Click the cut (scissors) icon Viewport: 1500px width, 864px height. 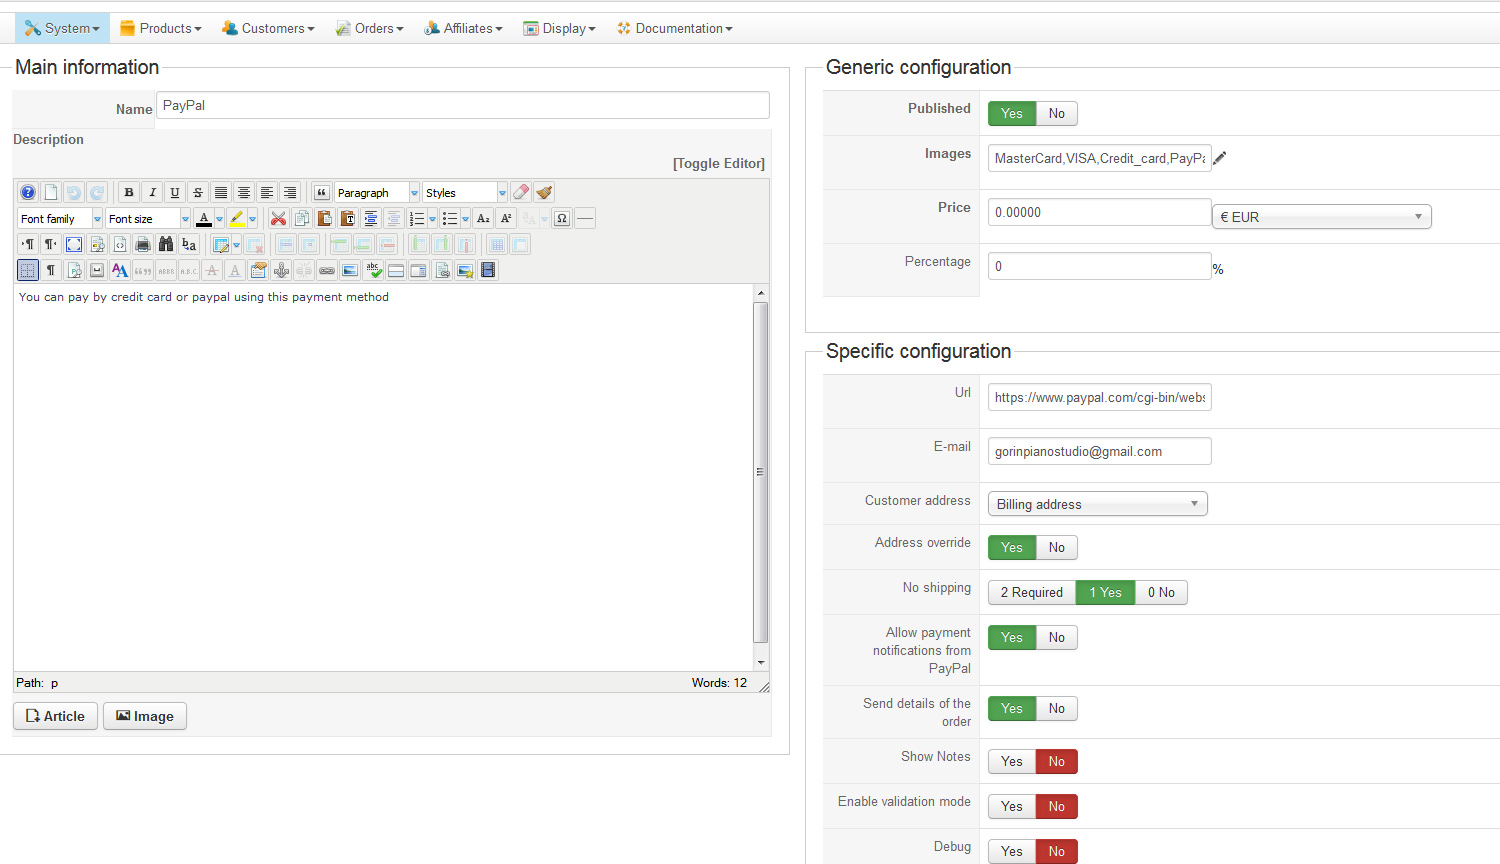click(x=279, y=219)
